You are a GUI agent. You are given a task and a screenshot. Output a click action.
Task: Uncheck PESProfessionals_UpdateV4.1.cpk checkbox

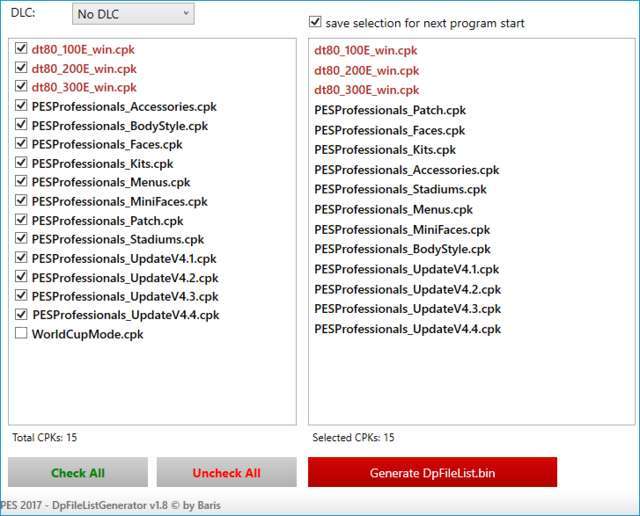(x=21, y=257)
